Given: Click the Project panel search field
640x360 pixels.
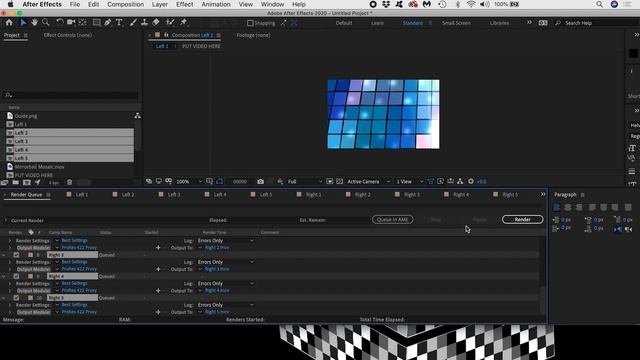Looking at the screenshot, I should coord(70,95).
